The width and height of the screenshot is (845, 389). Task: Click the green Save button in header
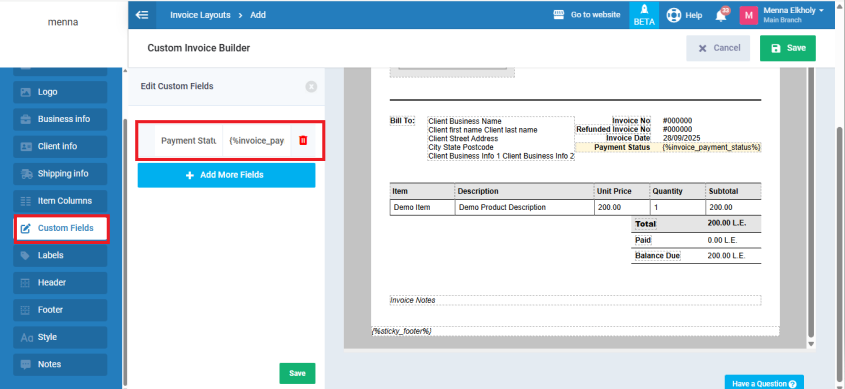[x=788, y=48]
